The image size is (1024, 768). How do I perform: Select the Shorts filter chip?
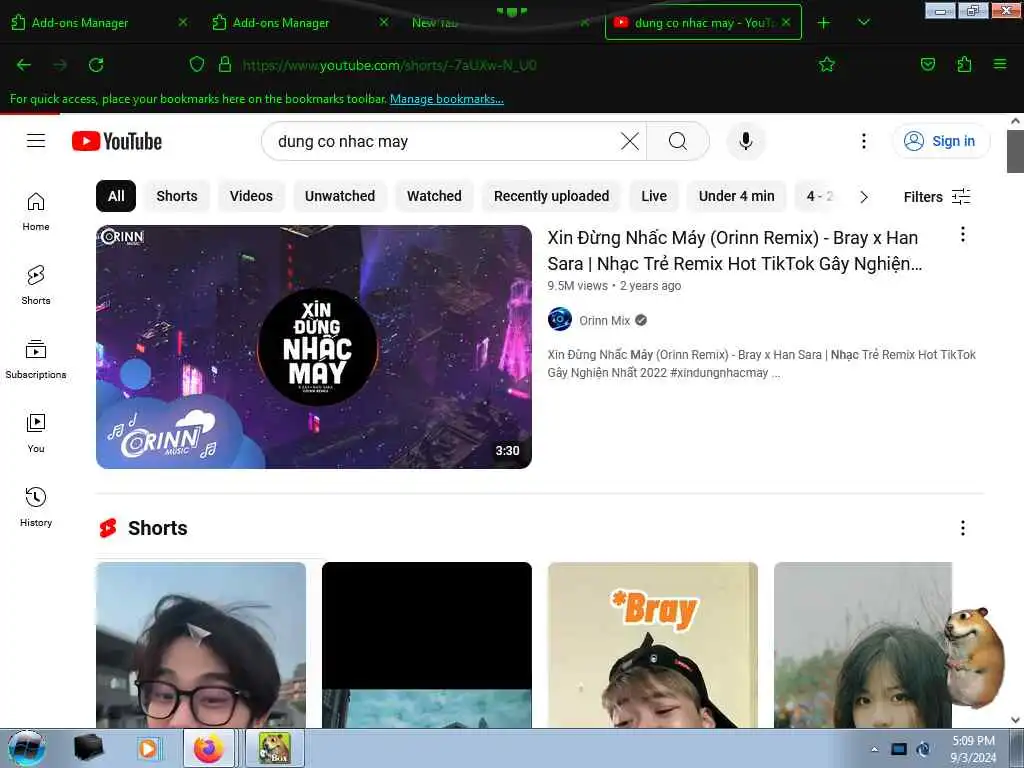tap(177, 196)
